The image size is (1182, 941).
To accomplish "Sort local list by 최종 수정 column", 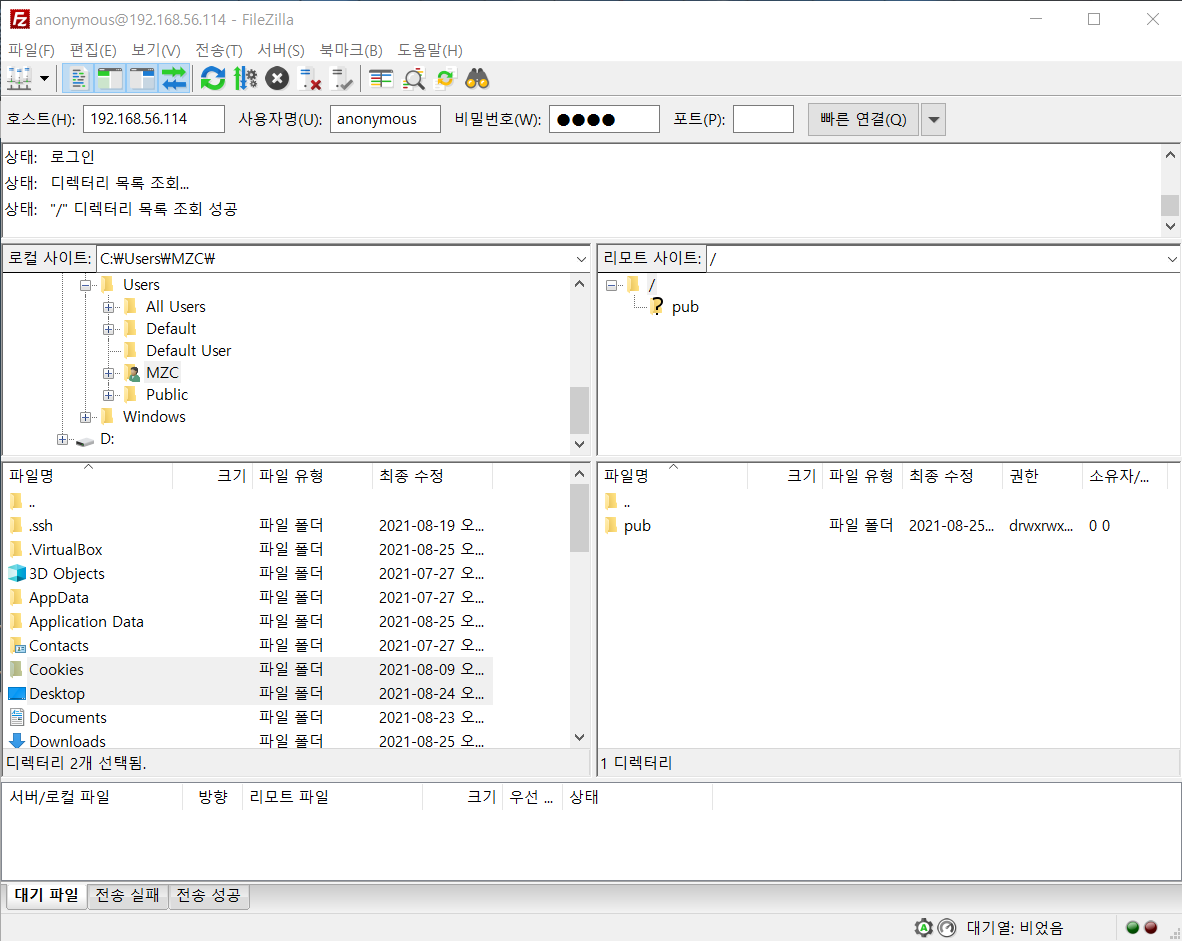I will click(x=433, y=476).
